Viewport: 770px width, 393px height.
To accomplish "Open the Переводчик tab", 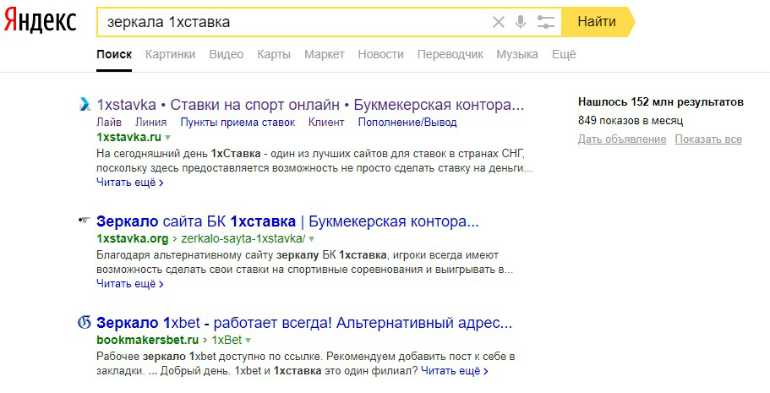I will click(450, 54).
